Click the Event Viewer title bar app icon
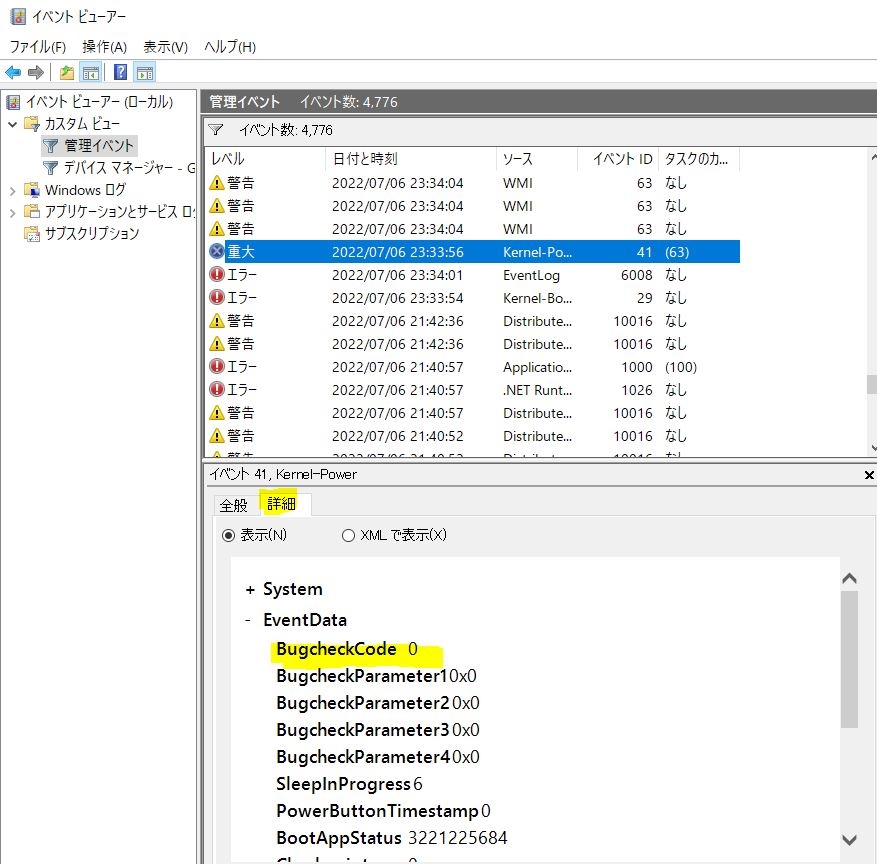The image size is (877, 864). [x=18, y=16]
